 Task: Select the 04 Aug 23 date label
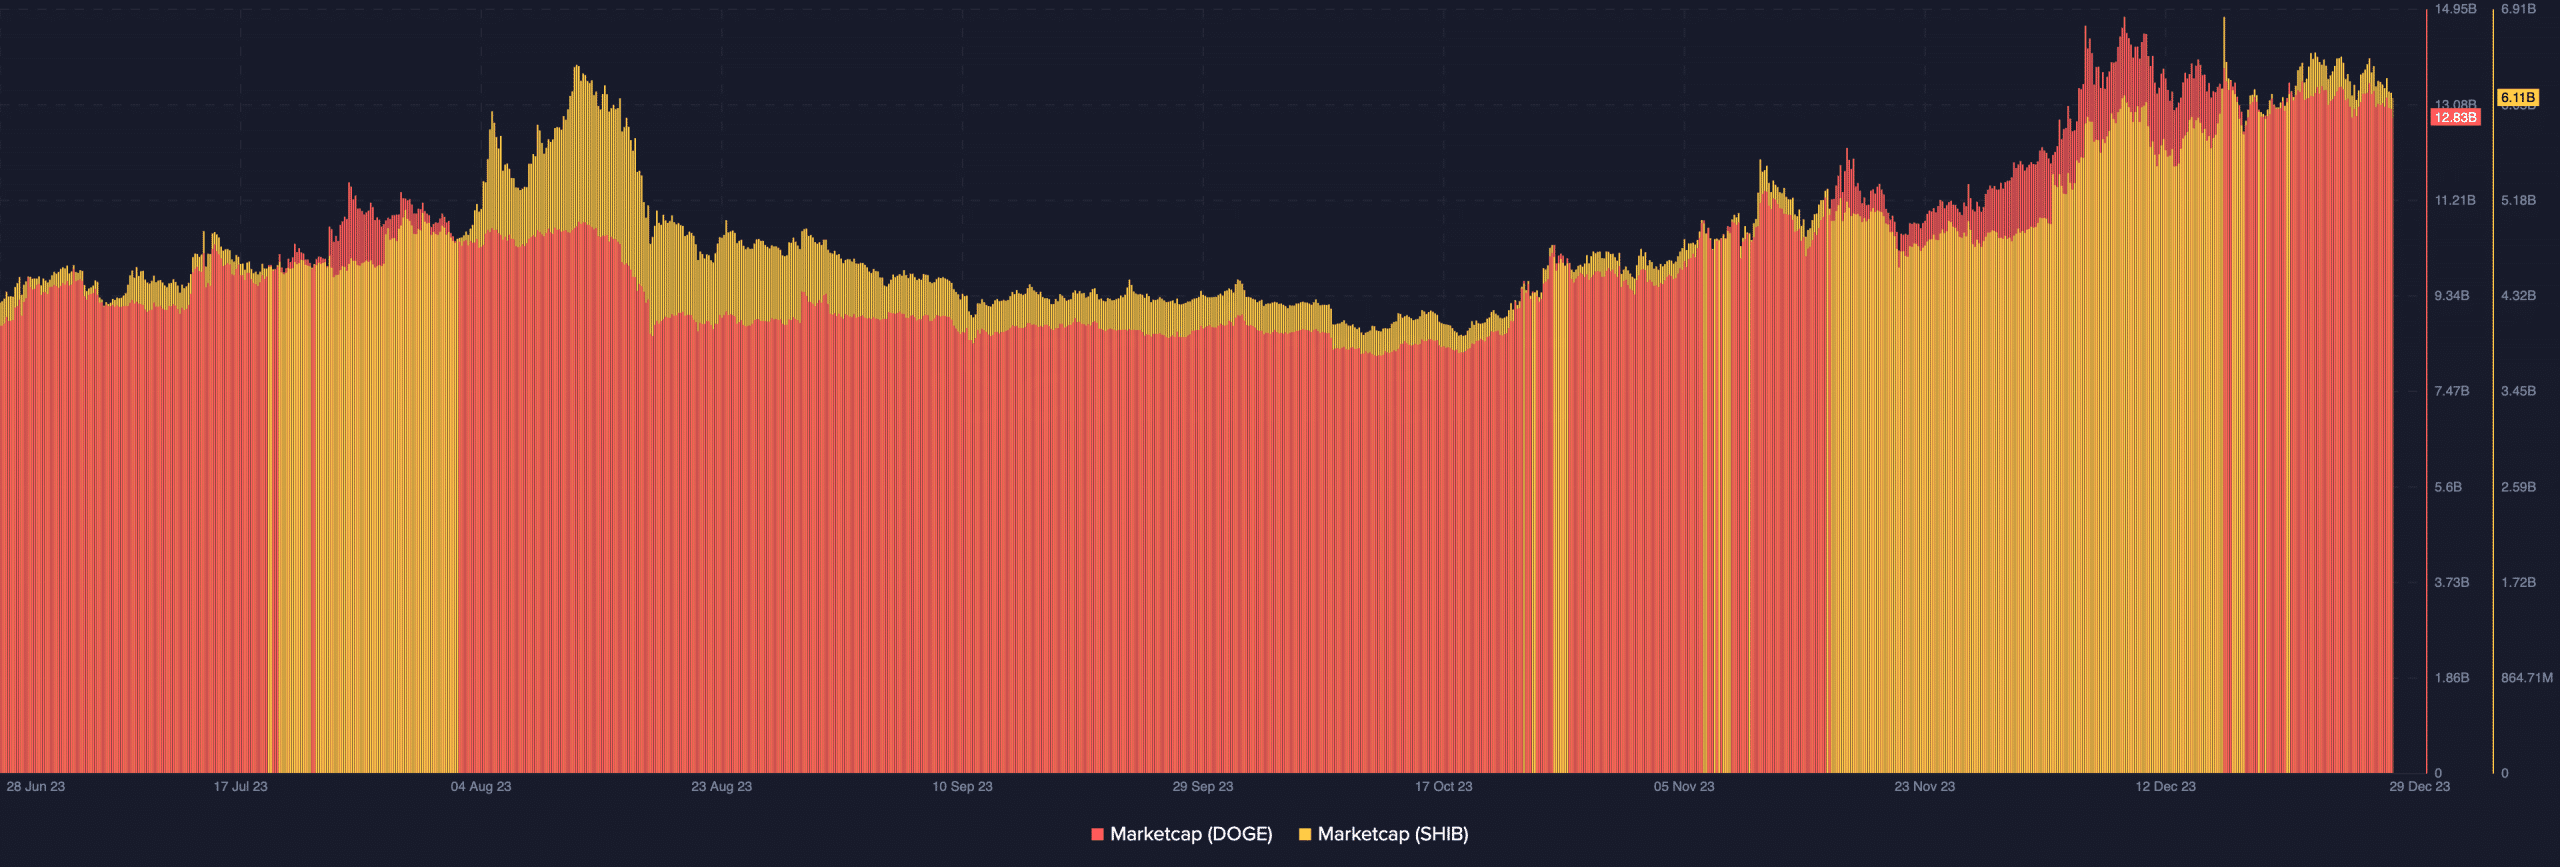click(x=481, y=786)
